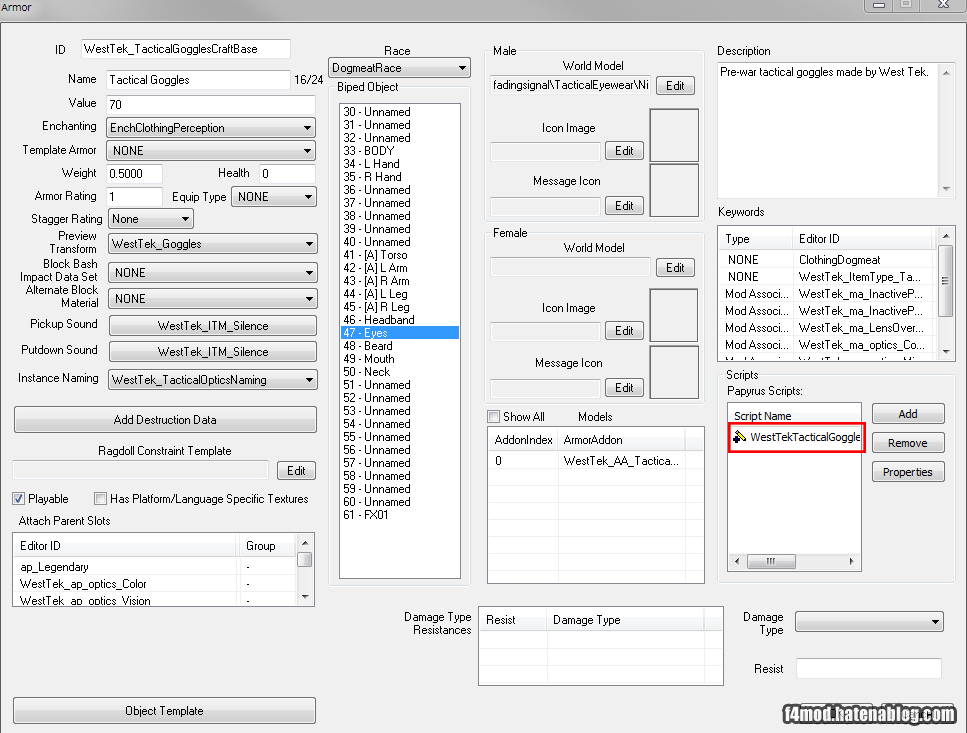Select biped slot 41 - [A] Torso
This screenshot has height=733, width=967.
(400, 255)
